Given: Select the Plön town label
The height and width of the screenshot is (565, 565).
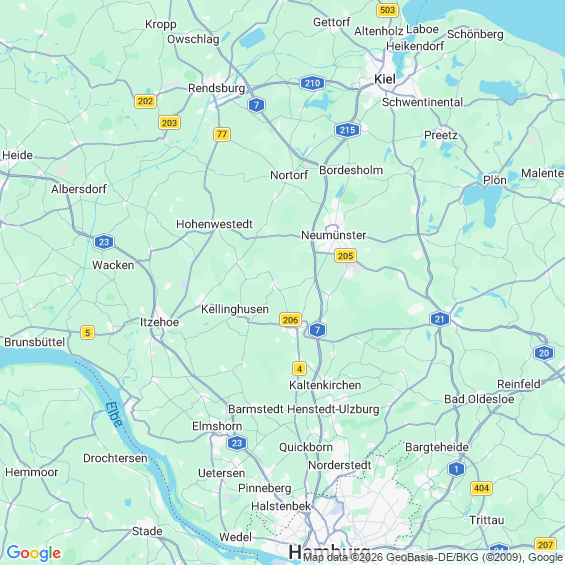Looking at the screenshot, I should 495,180.
